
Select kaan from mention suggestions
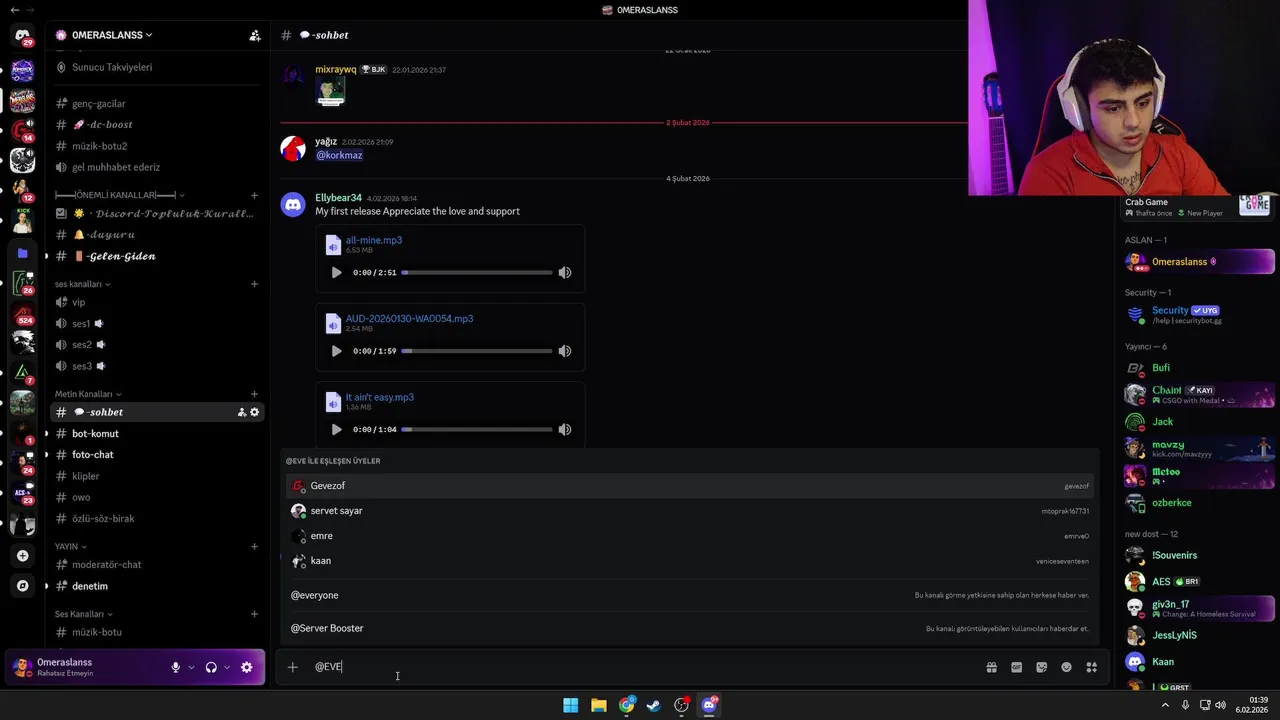(x=690, y=561)
